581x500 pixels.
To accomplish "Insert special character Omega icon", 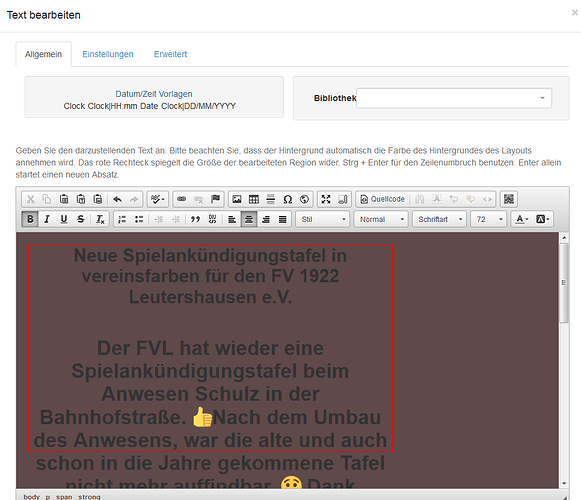I will click(288, 199).
